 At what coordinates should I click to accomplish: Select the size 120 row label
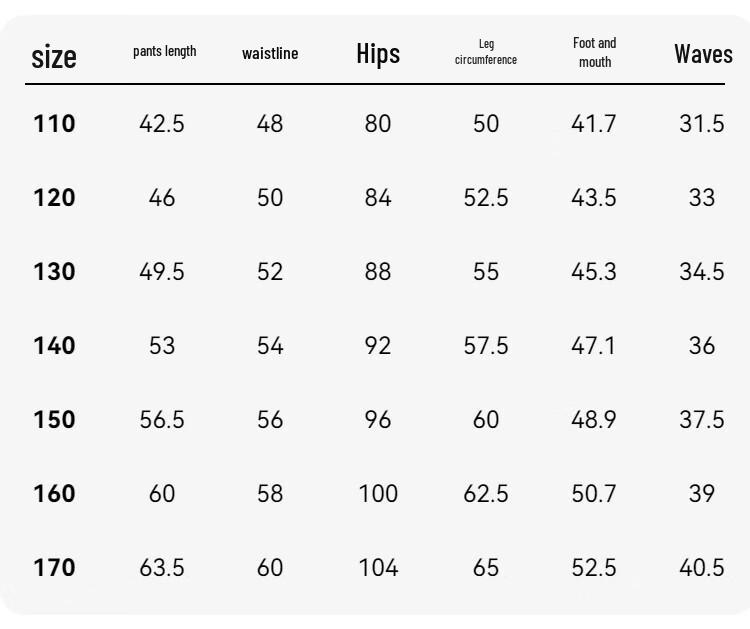[x=54, y=198]
